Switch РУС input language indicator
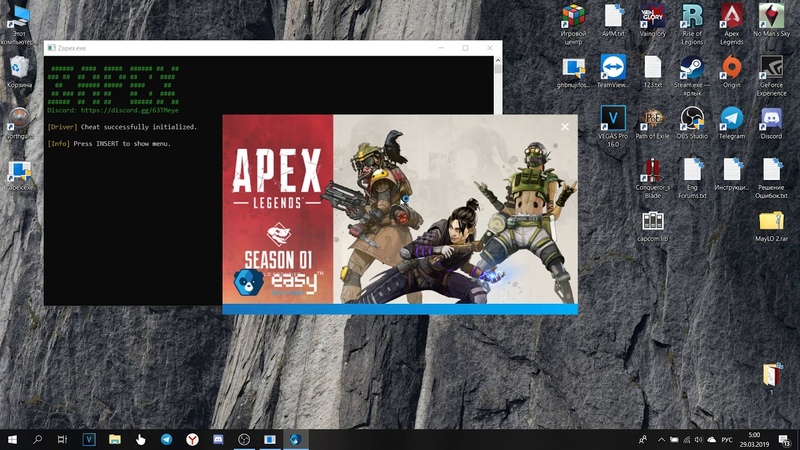800x450 pixels. (x=727, y=439)
